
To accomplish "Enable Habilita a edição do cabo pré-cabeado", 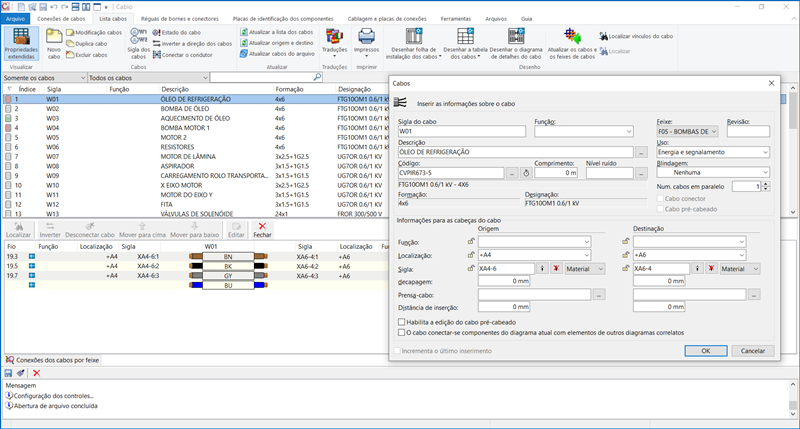I will pyautogui.click(x=402, y=323).
